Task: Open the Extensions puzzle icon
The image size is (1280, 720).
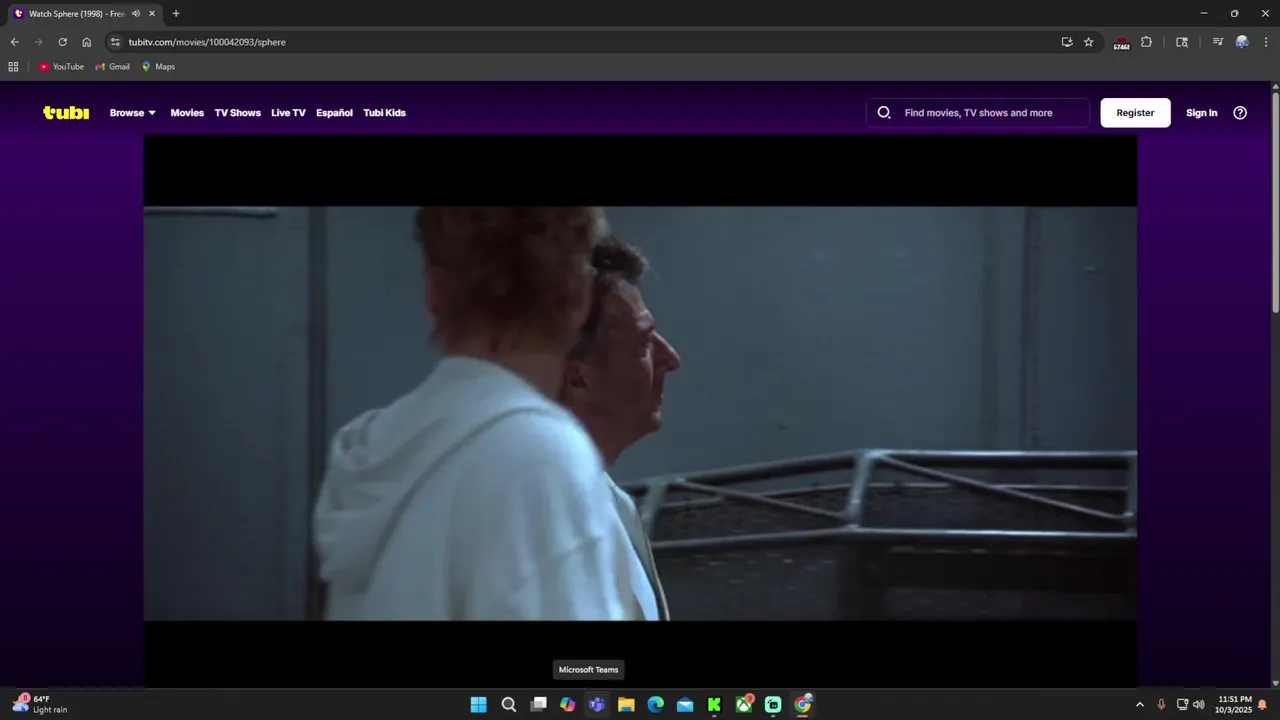Action: pyautogui.click(x=1146, y=42)
